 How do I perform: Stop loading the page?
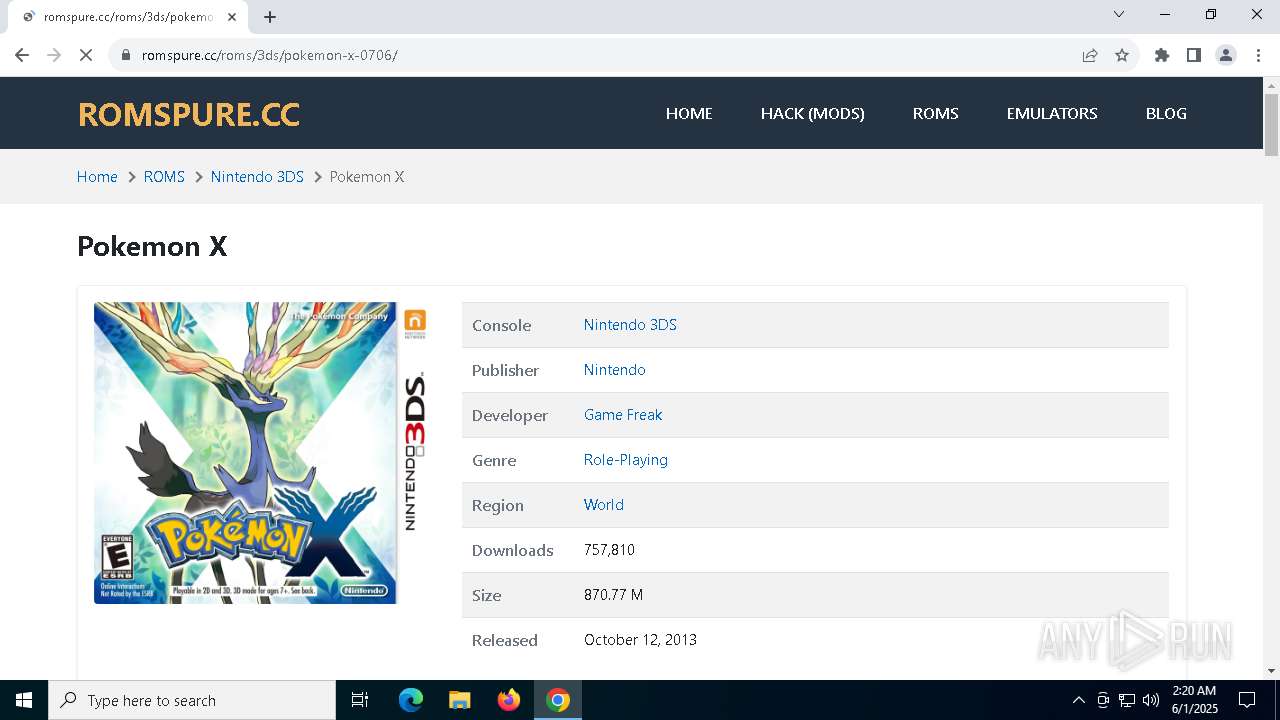point(86,55)
